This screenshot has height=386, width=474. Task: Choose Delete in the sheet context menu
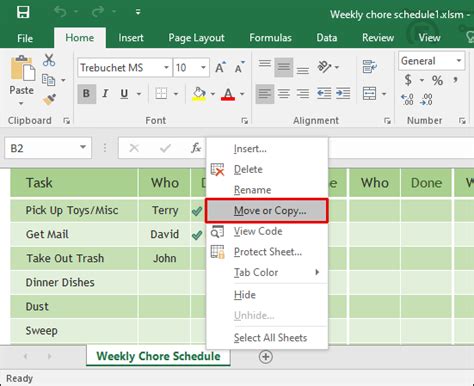pyautogui.click(x=267, y=169)
